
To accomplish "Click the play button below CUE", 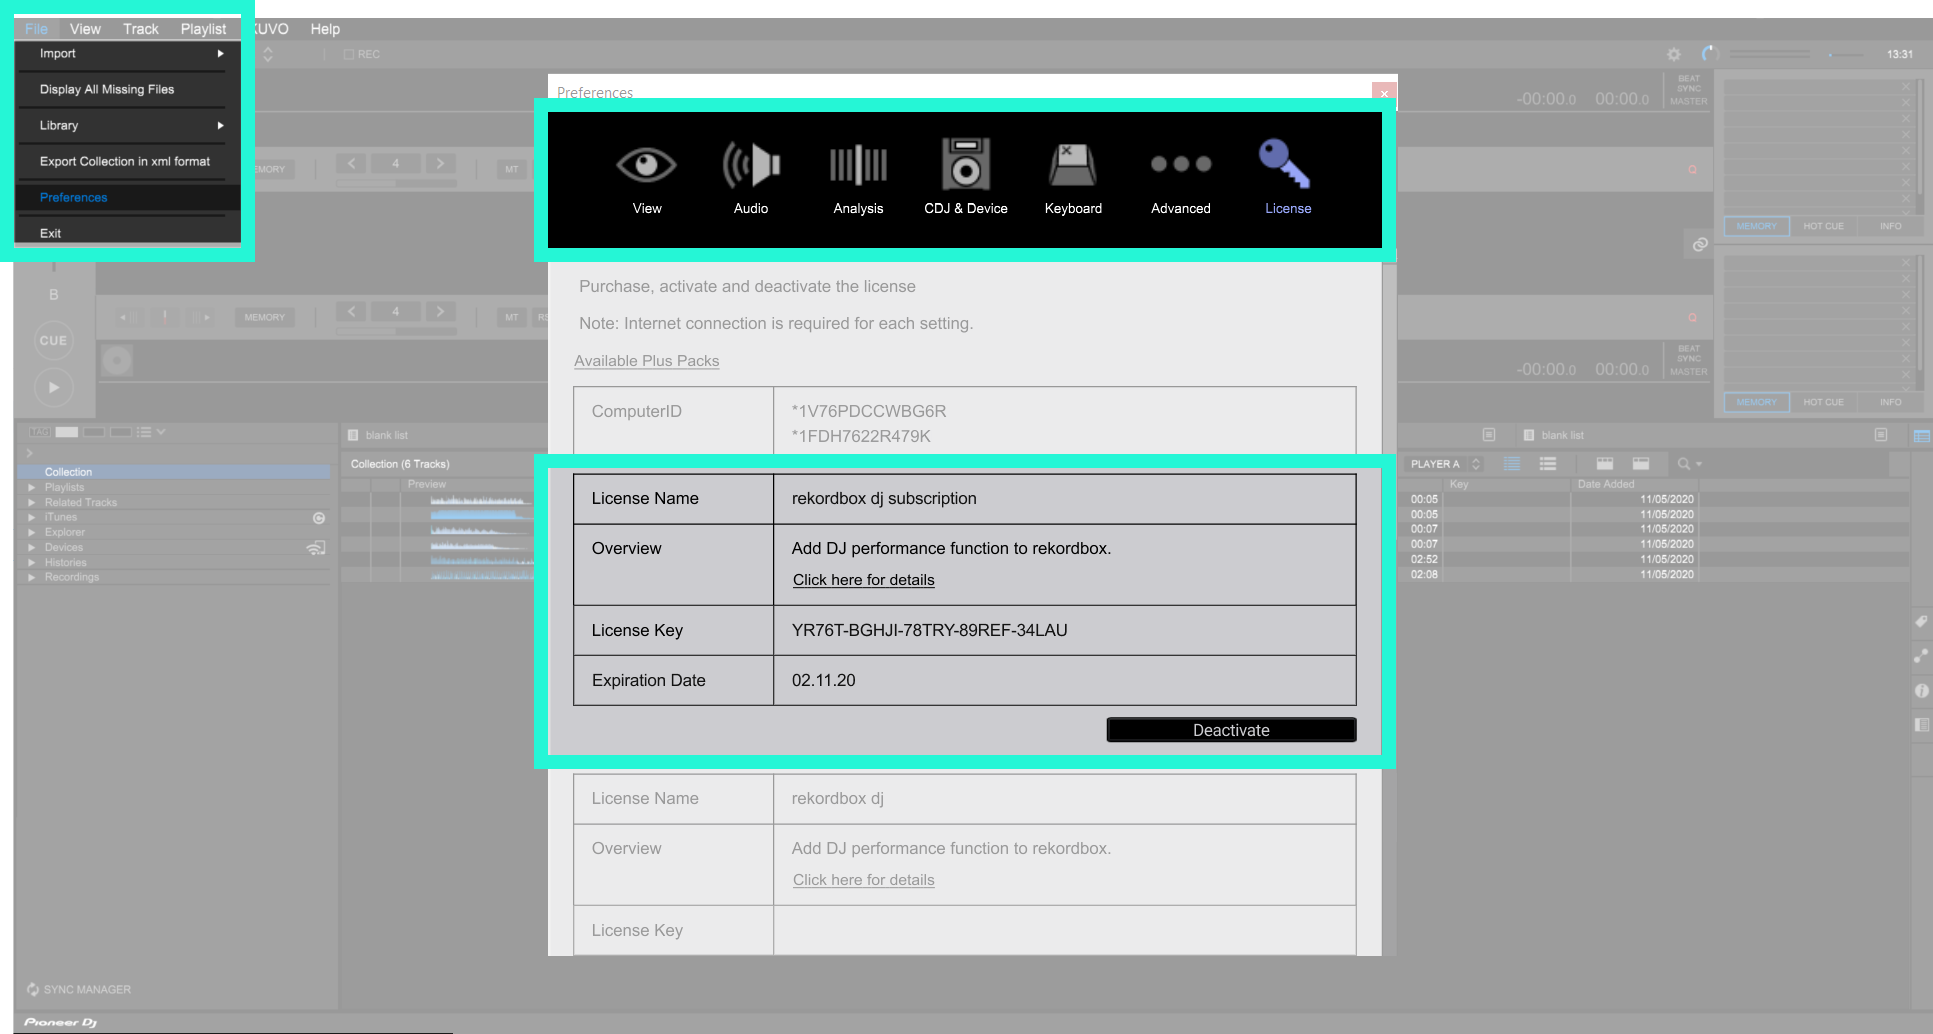I will pyautogui.click(x=54, y=387).
